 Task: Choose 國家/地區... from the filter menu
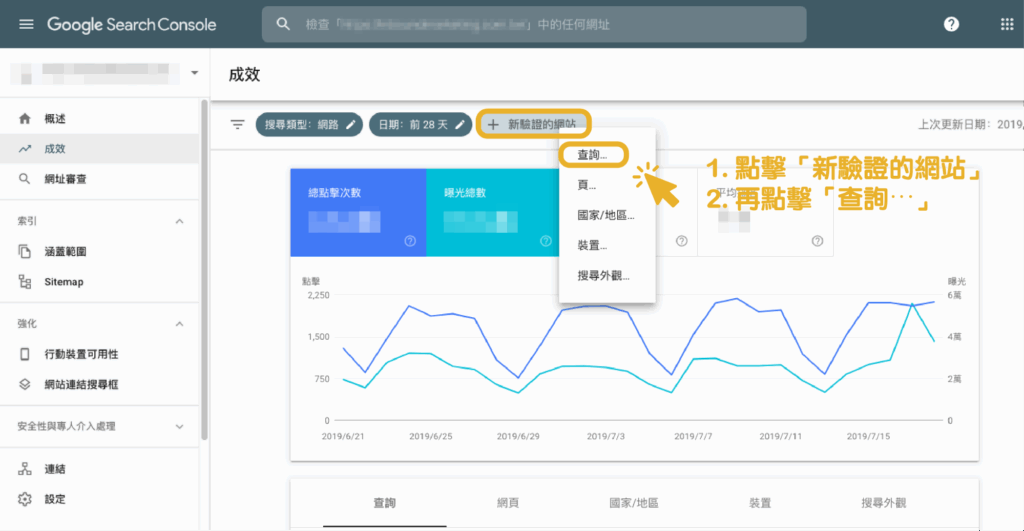point(607,215)
